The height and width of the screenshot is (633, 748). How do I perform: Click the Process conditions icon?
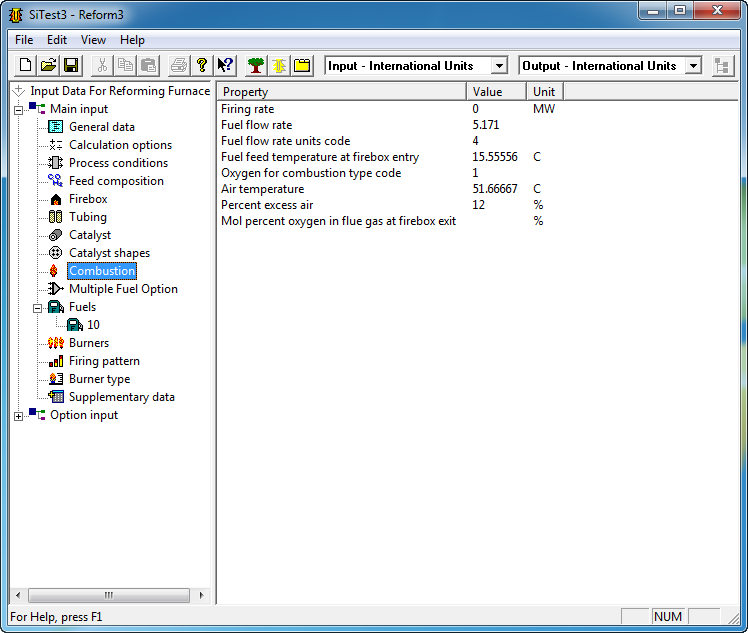(55, 163)
